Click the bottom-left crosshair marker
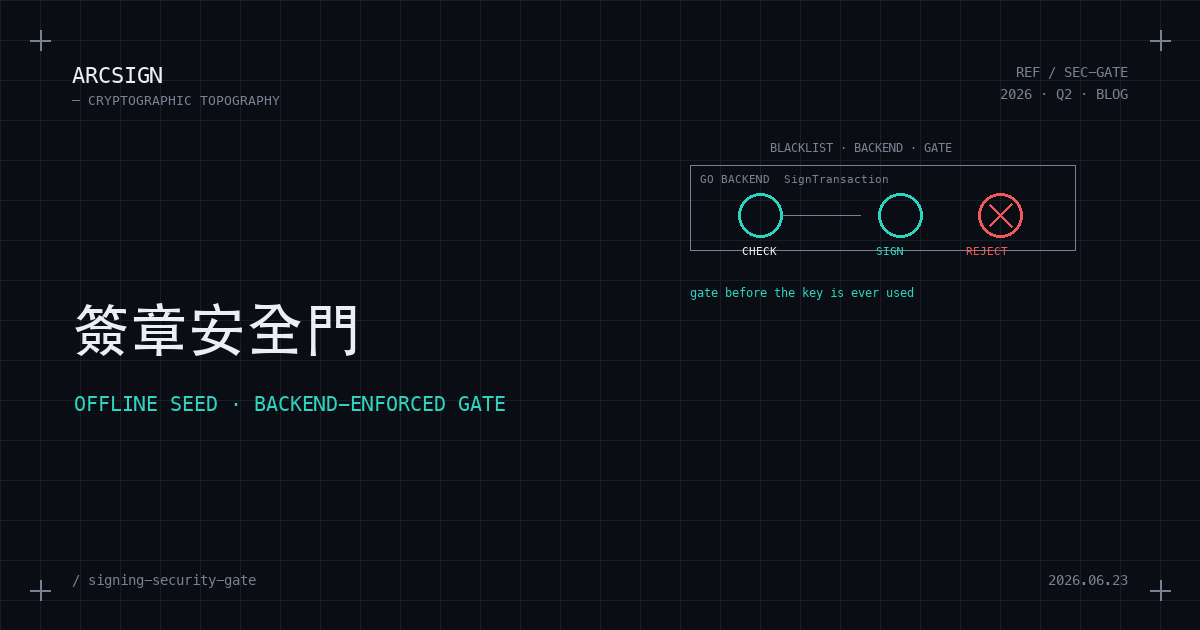The height and width of the screenshot is (630, 1200). coord(40,590)
